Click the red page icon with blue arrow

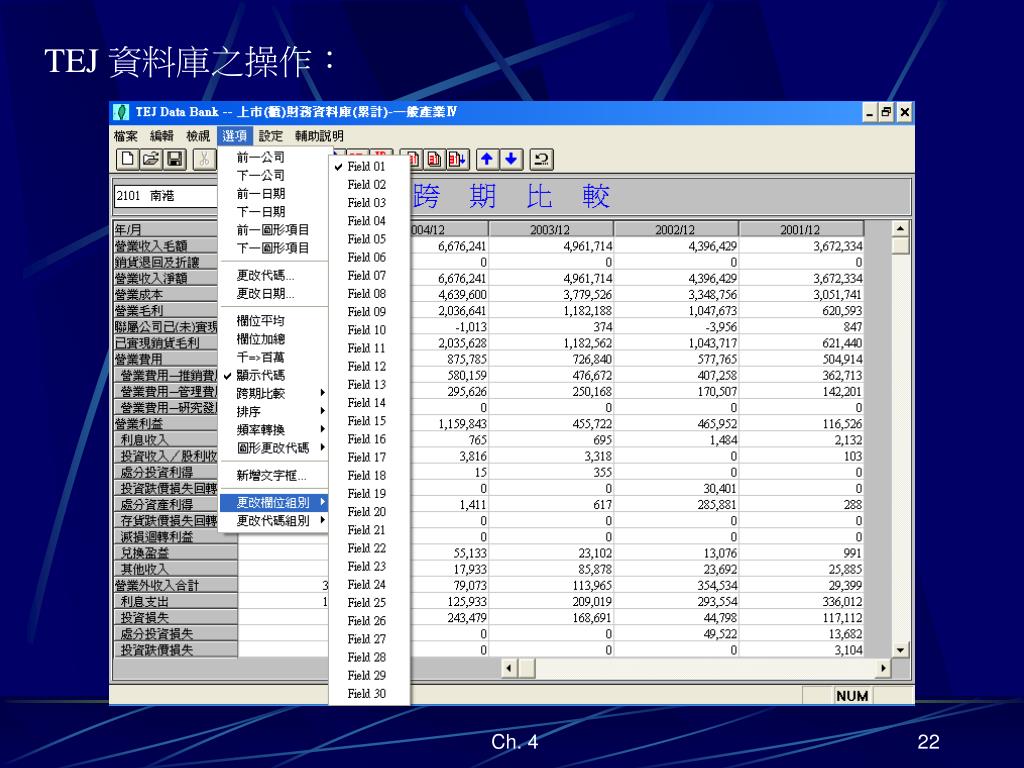pos(457,159)
